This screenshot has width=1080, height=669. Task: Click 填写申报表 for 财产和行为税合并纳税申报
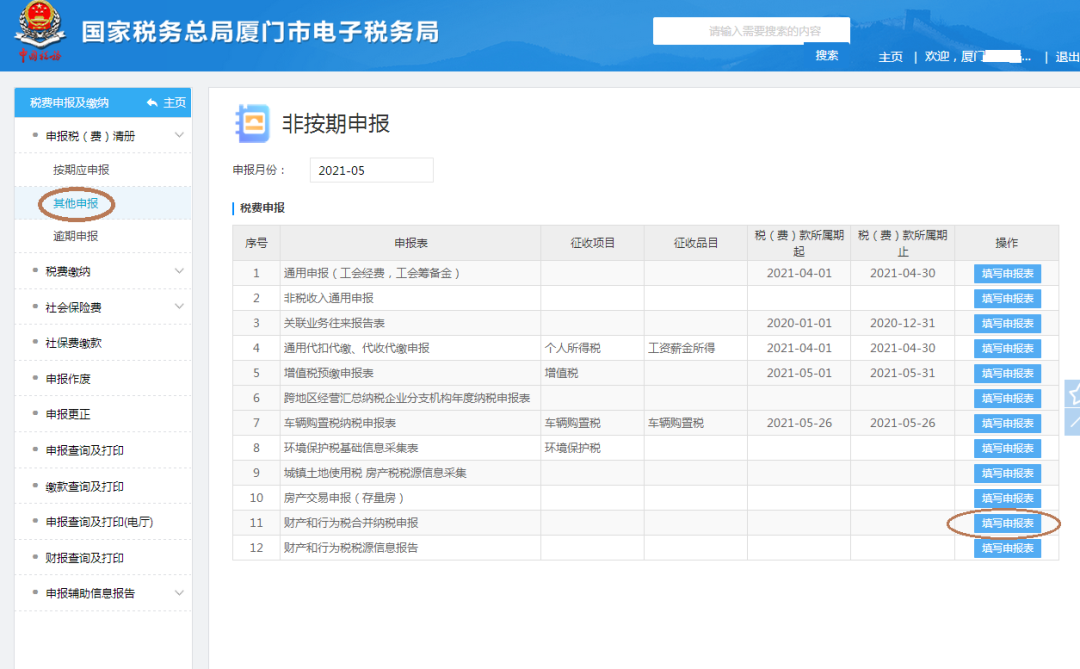tap(1007, 523)
